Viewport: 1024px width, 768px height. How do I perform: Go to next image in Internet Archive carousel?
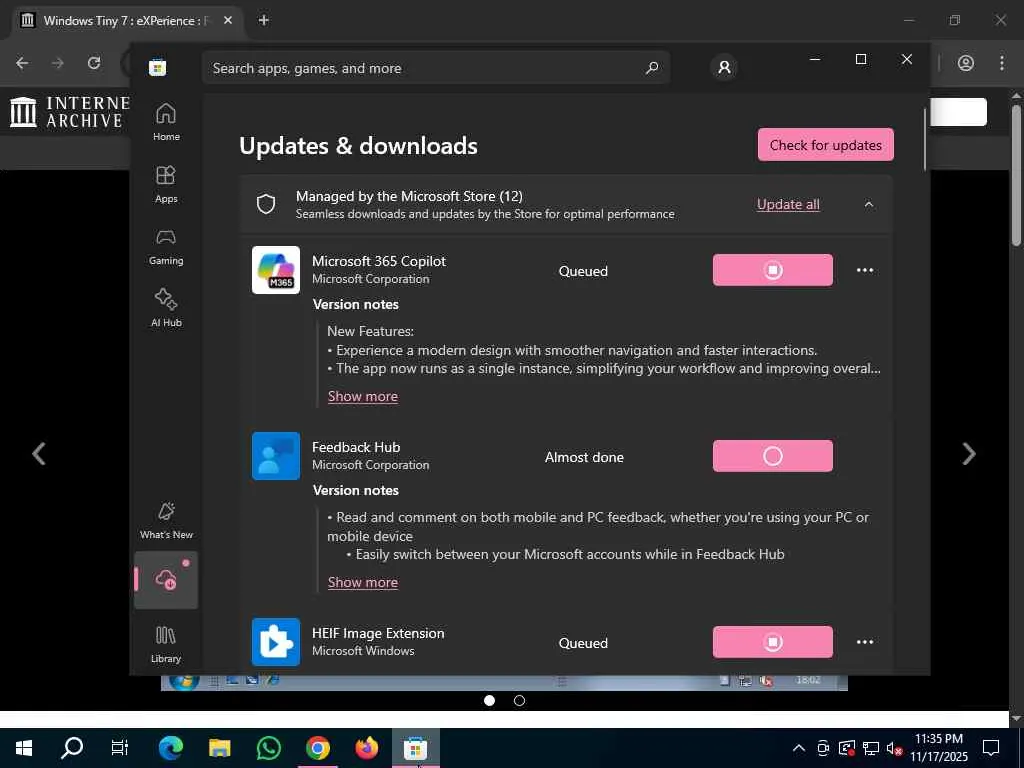tap(969, 454)
